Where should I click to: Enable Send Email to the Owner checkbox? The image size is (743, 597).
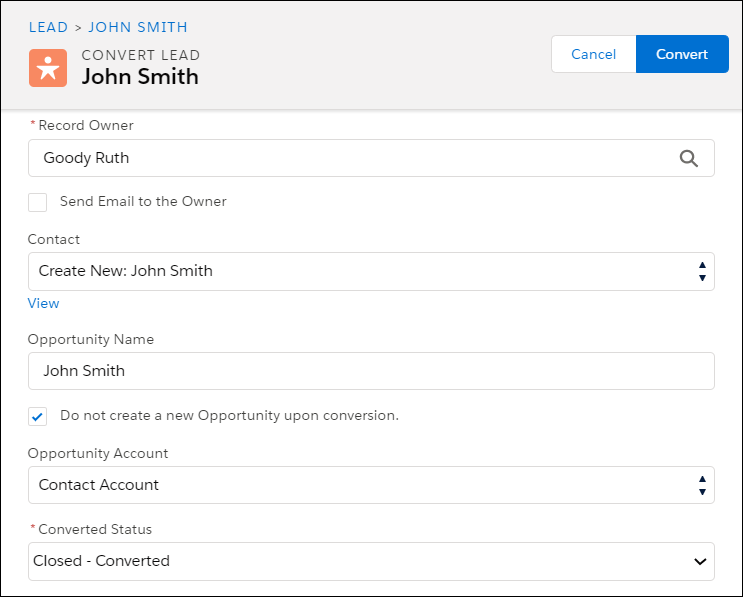(37, 202)
